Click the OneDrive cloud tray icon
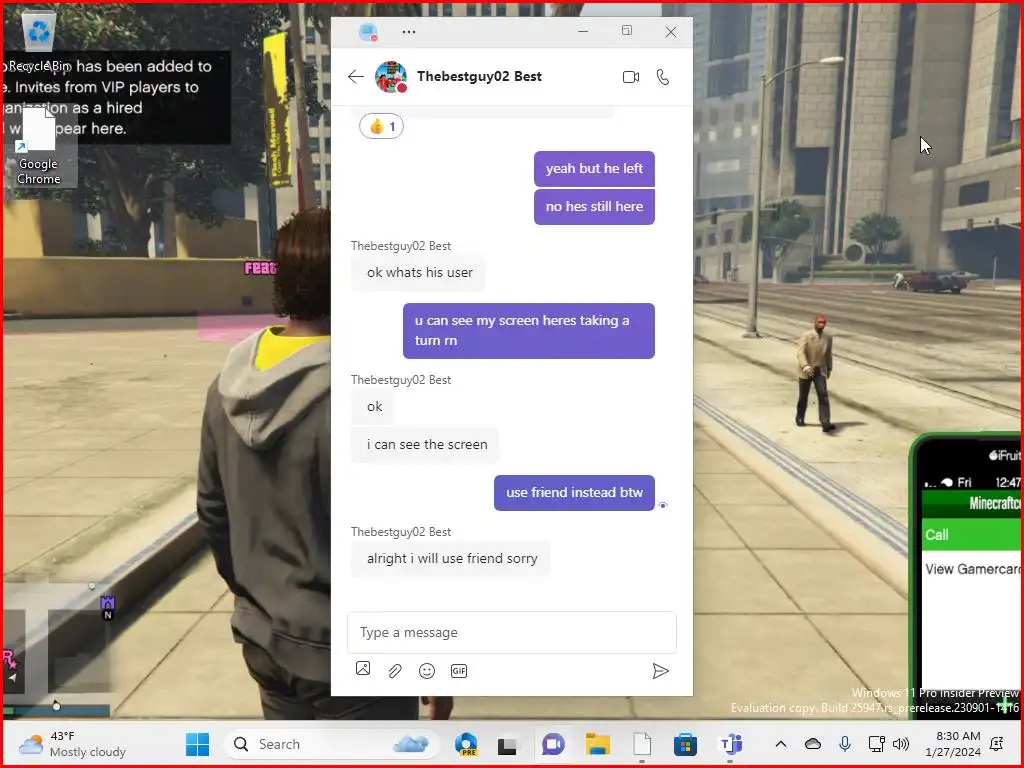Screen dimensions: 1024x768 [x=813, y=744]
